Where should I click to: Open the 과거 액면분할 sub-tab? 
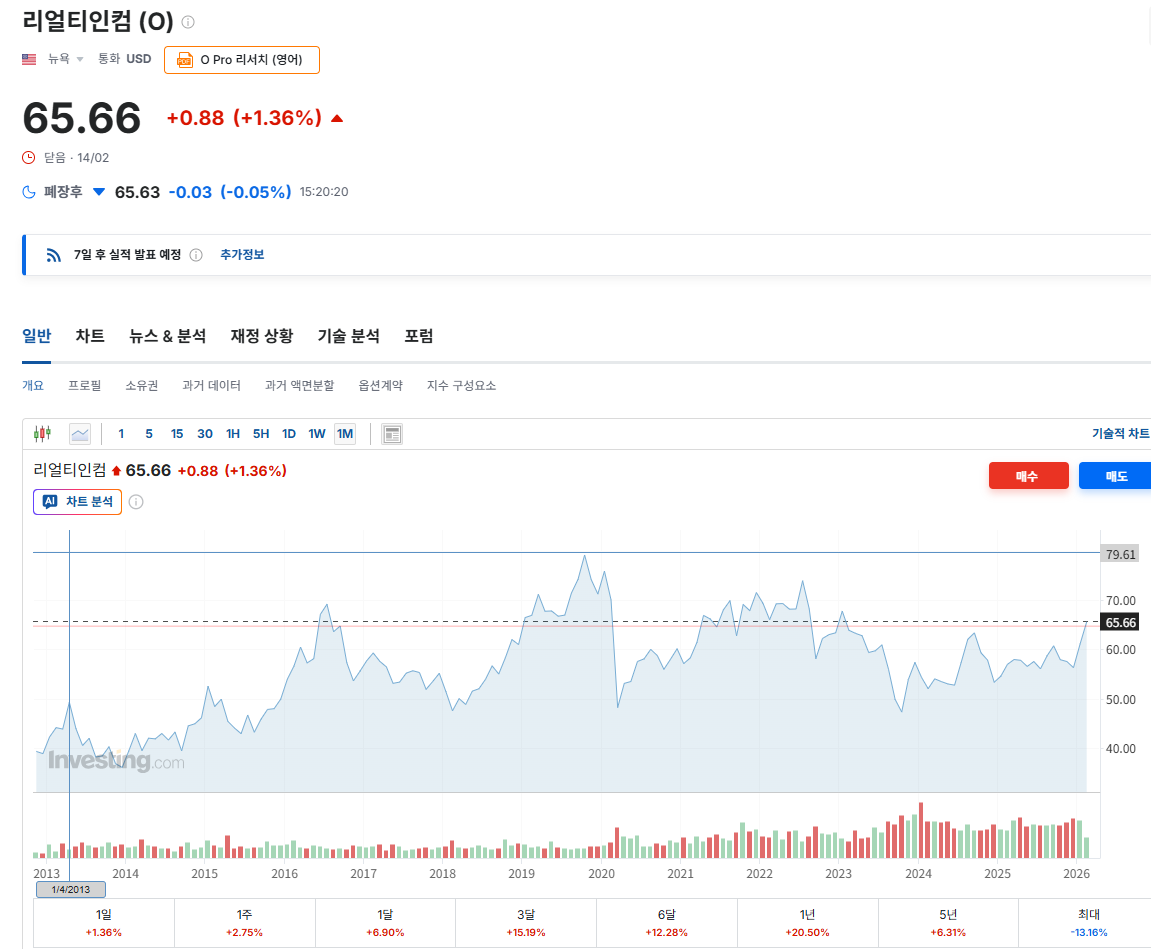tap(299, 385)
